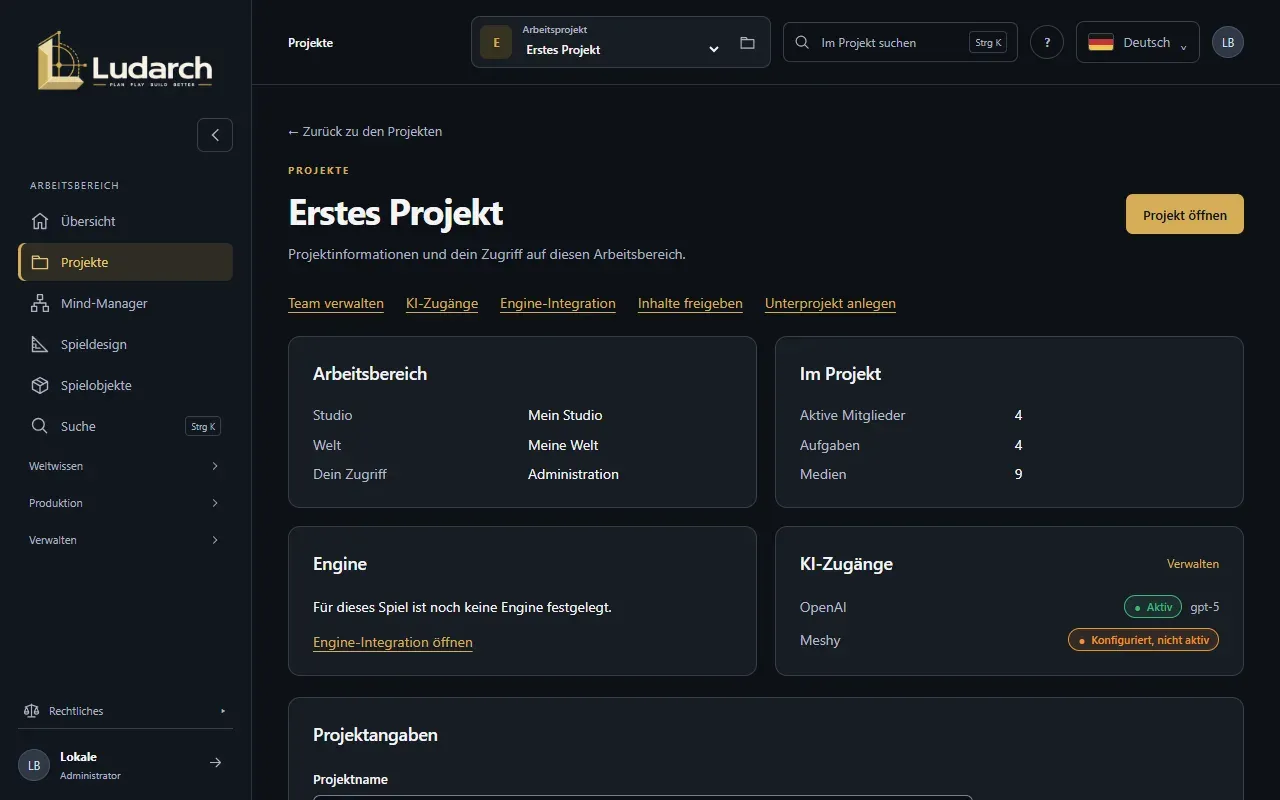Click the LB avatar in sidebar footer
Image resolution: width=1280 pixels, height=800 pixels.
click(x=34, y=765)
